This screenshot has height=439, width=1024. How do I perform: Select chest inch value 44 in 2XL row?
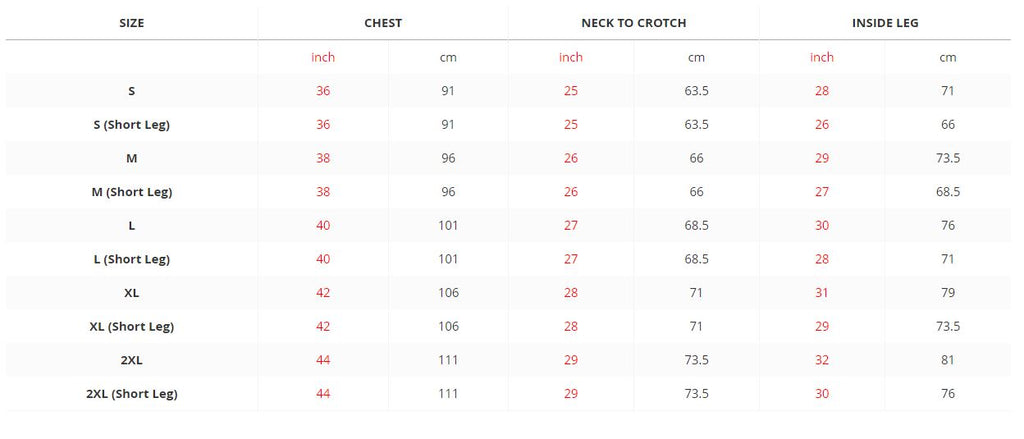(323, 360)
